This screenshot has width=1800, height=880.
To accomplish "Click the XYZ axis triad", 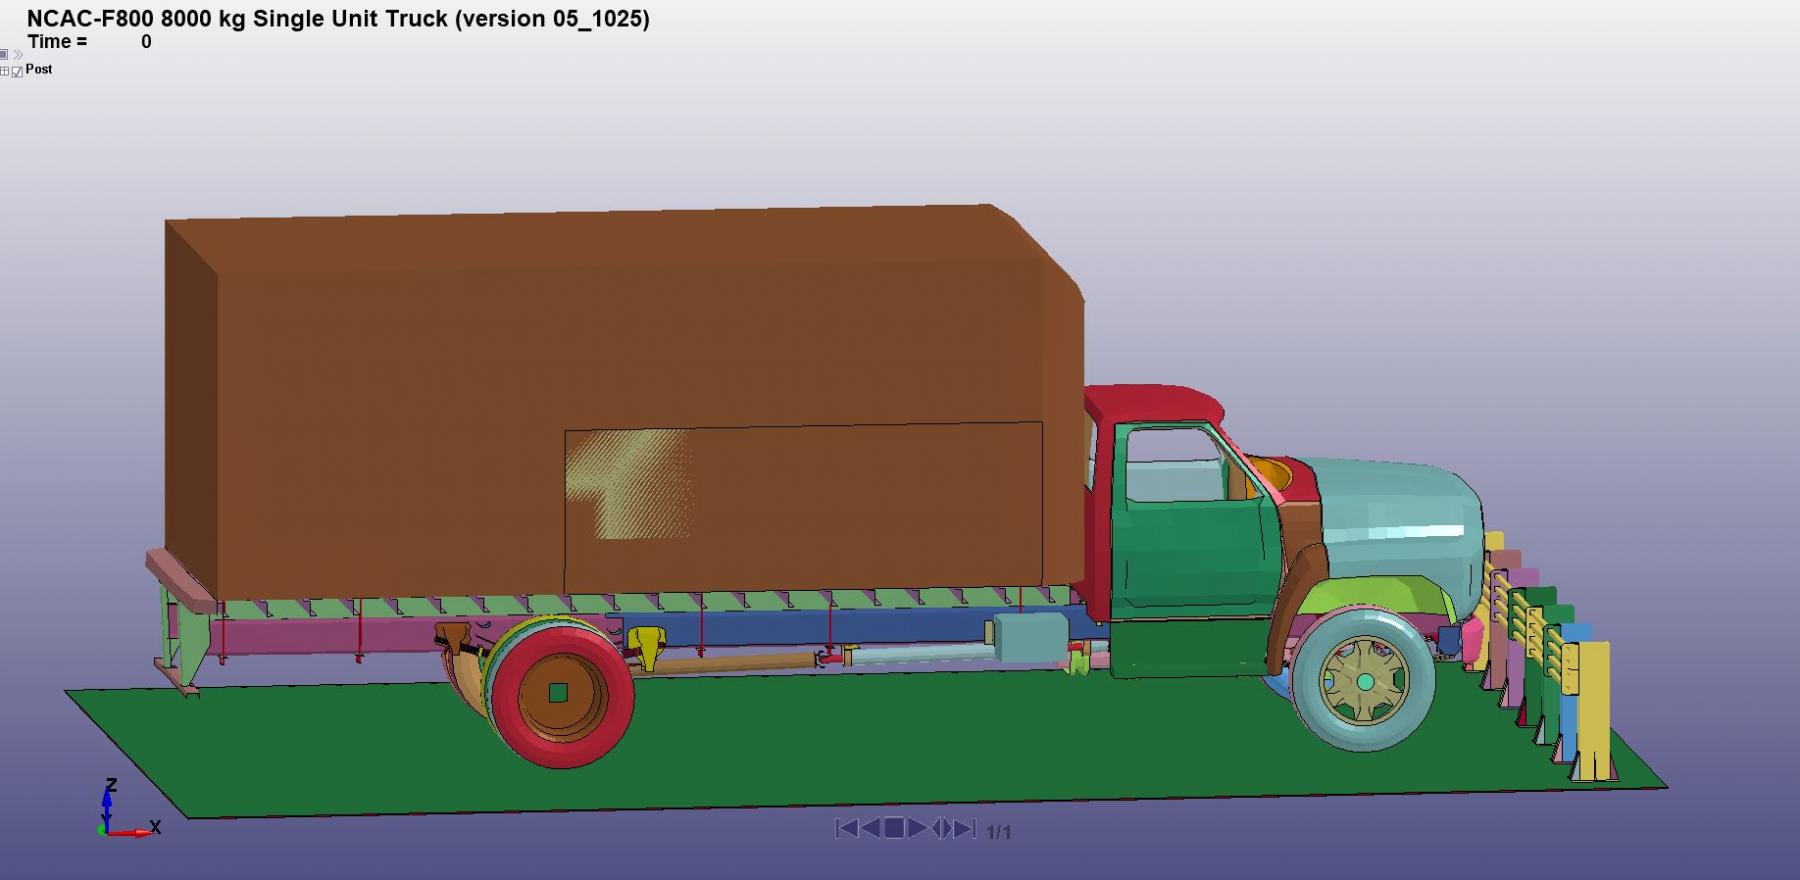I will [128, 808].
